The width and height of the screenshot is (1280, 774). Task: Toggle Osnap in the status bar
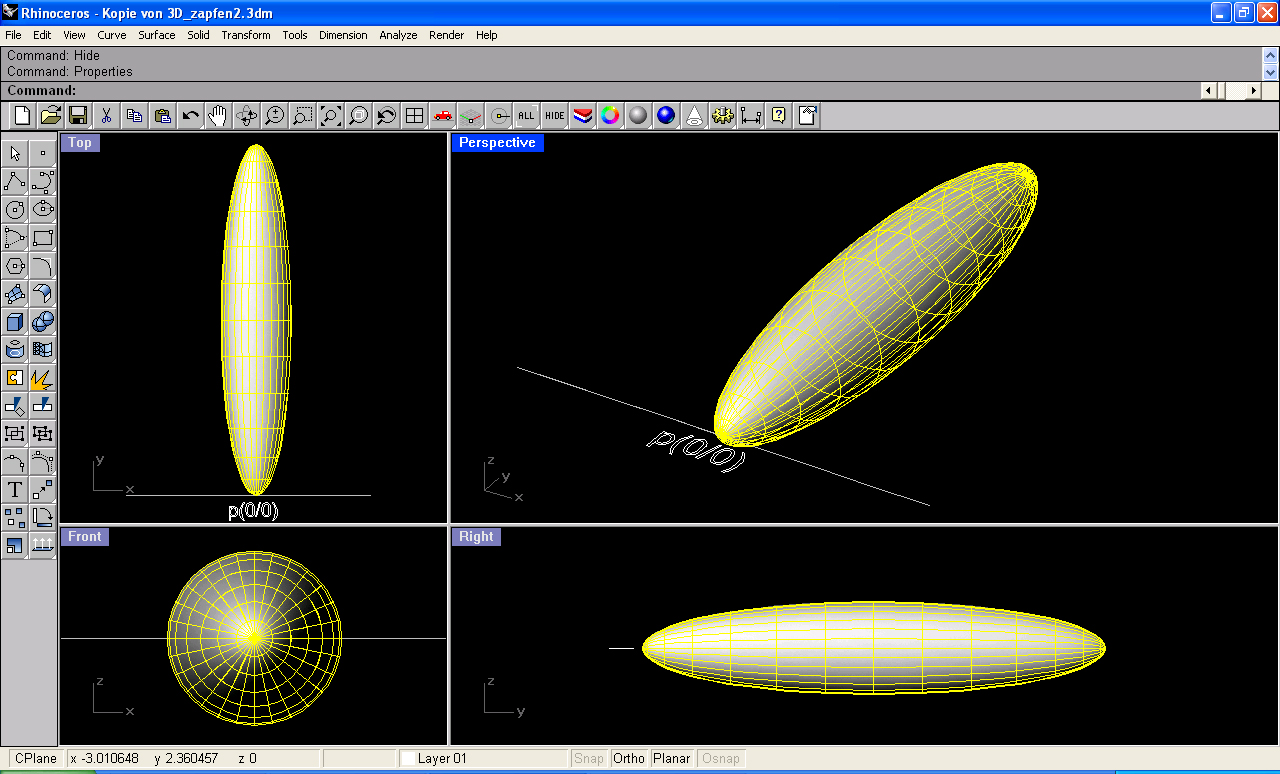click(721, 759)
